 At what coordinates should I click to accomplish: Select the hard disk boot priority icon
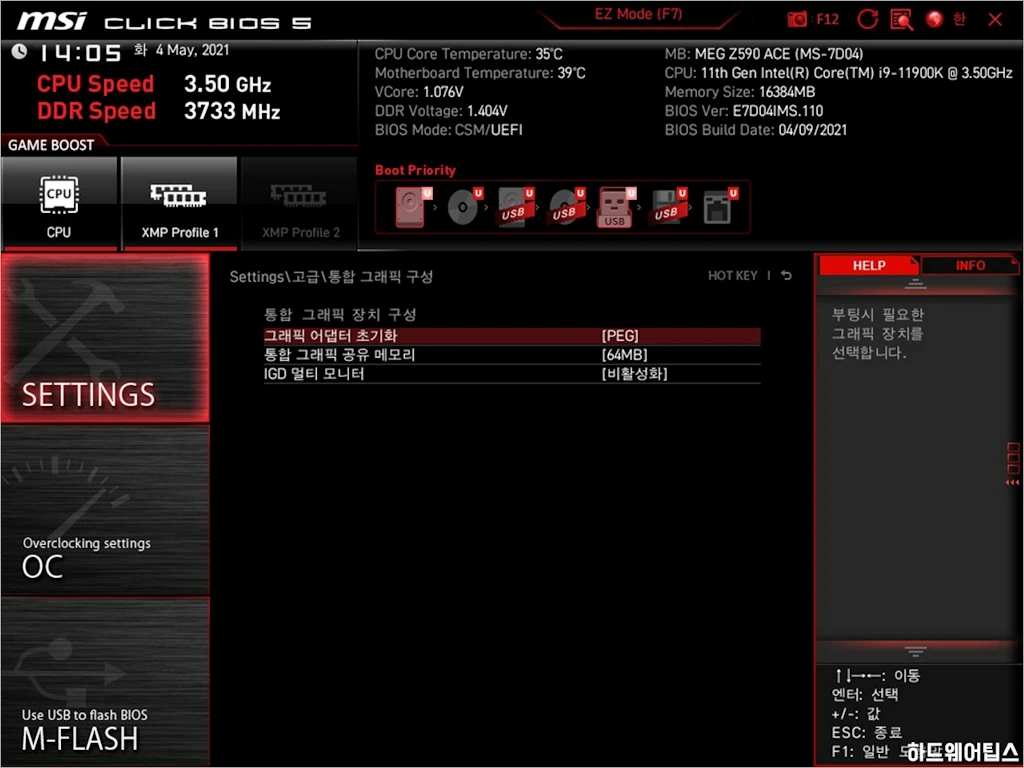point(413,207)
